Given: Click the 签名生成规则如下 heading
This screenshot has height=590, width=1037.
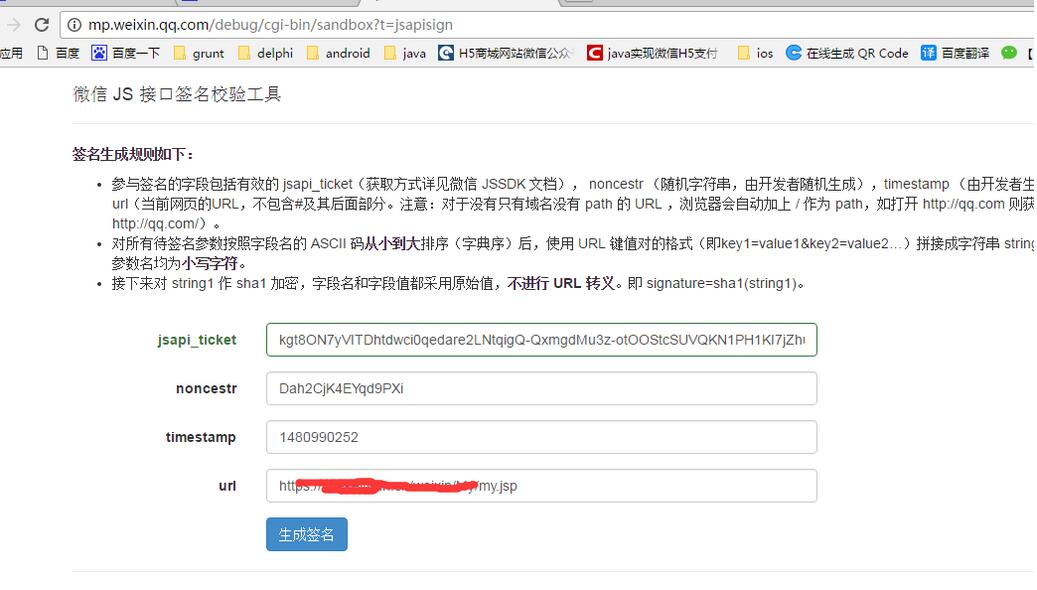Looking at the screenshot, I should [133, 154].
